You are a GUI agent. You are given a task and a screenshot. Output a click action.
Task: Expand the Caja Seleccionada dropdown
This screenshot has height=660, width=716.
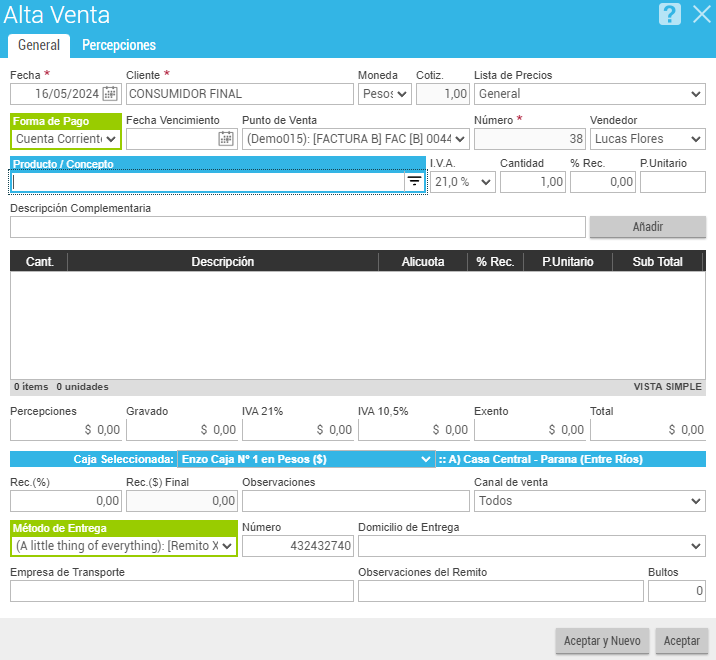(x=305, y=459)
